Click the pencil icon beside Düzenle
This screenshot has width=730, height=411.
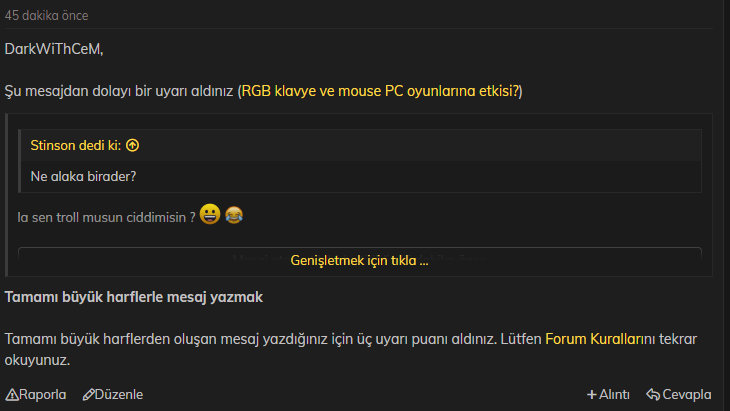(88, 395)
